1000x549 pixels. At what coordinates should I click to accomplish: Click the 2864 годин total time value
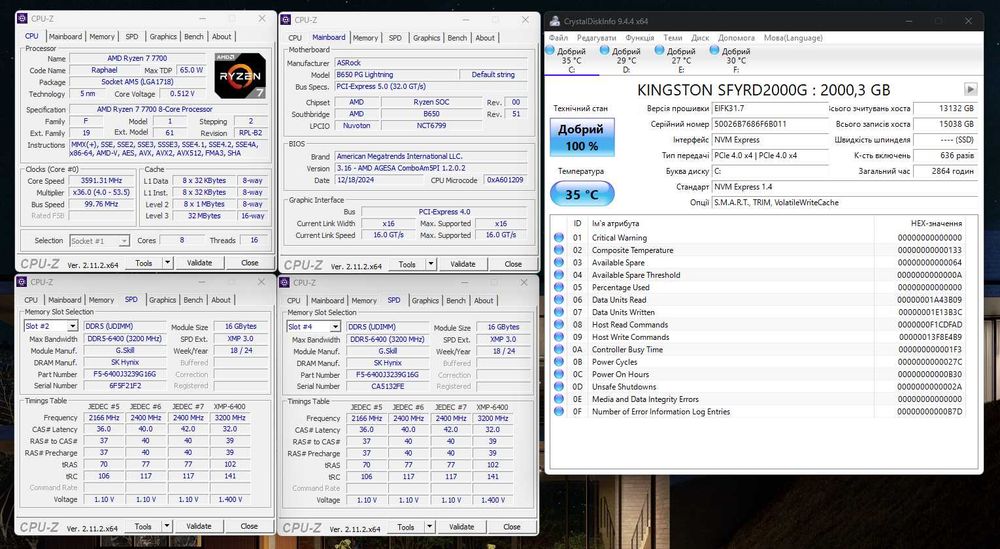(x=945, y=172)
